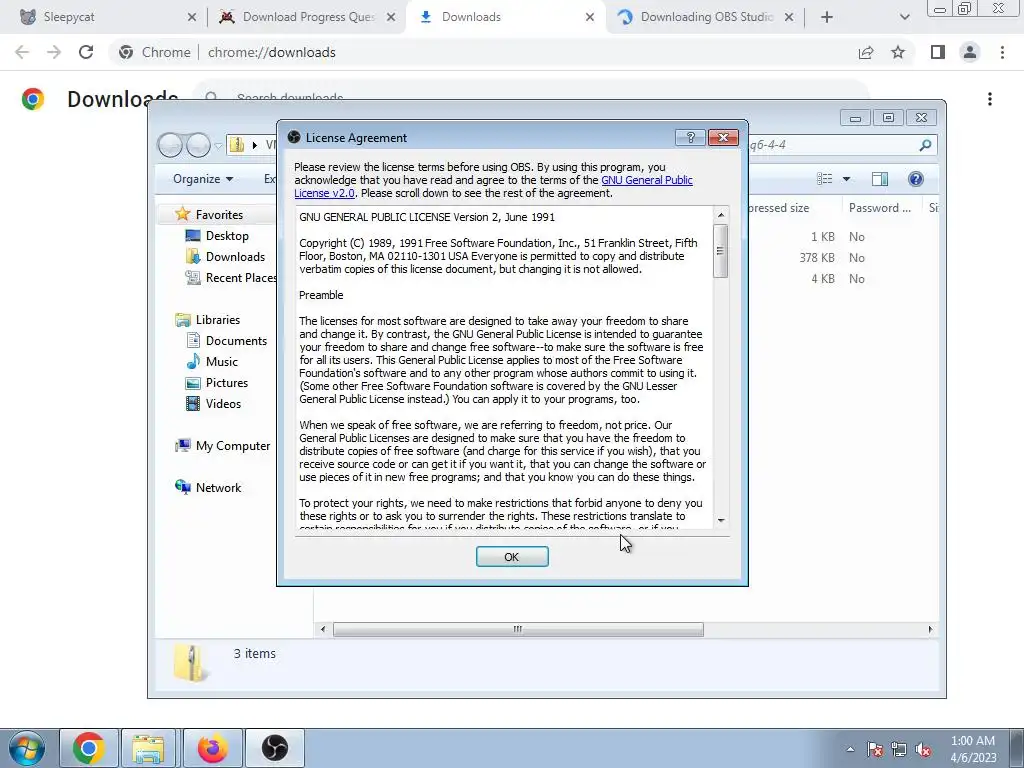The height and width of the screenshot is (768, 1024).
Task: Open the Organize menu in Explorer window
Action: tap(202, 178)
